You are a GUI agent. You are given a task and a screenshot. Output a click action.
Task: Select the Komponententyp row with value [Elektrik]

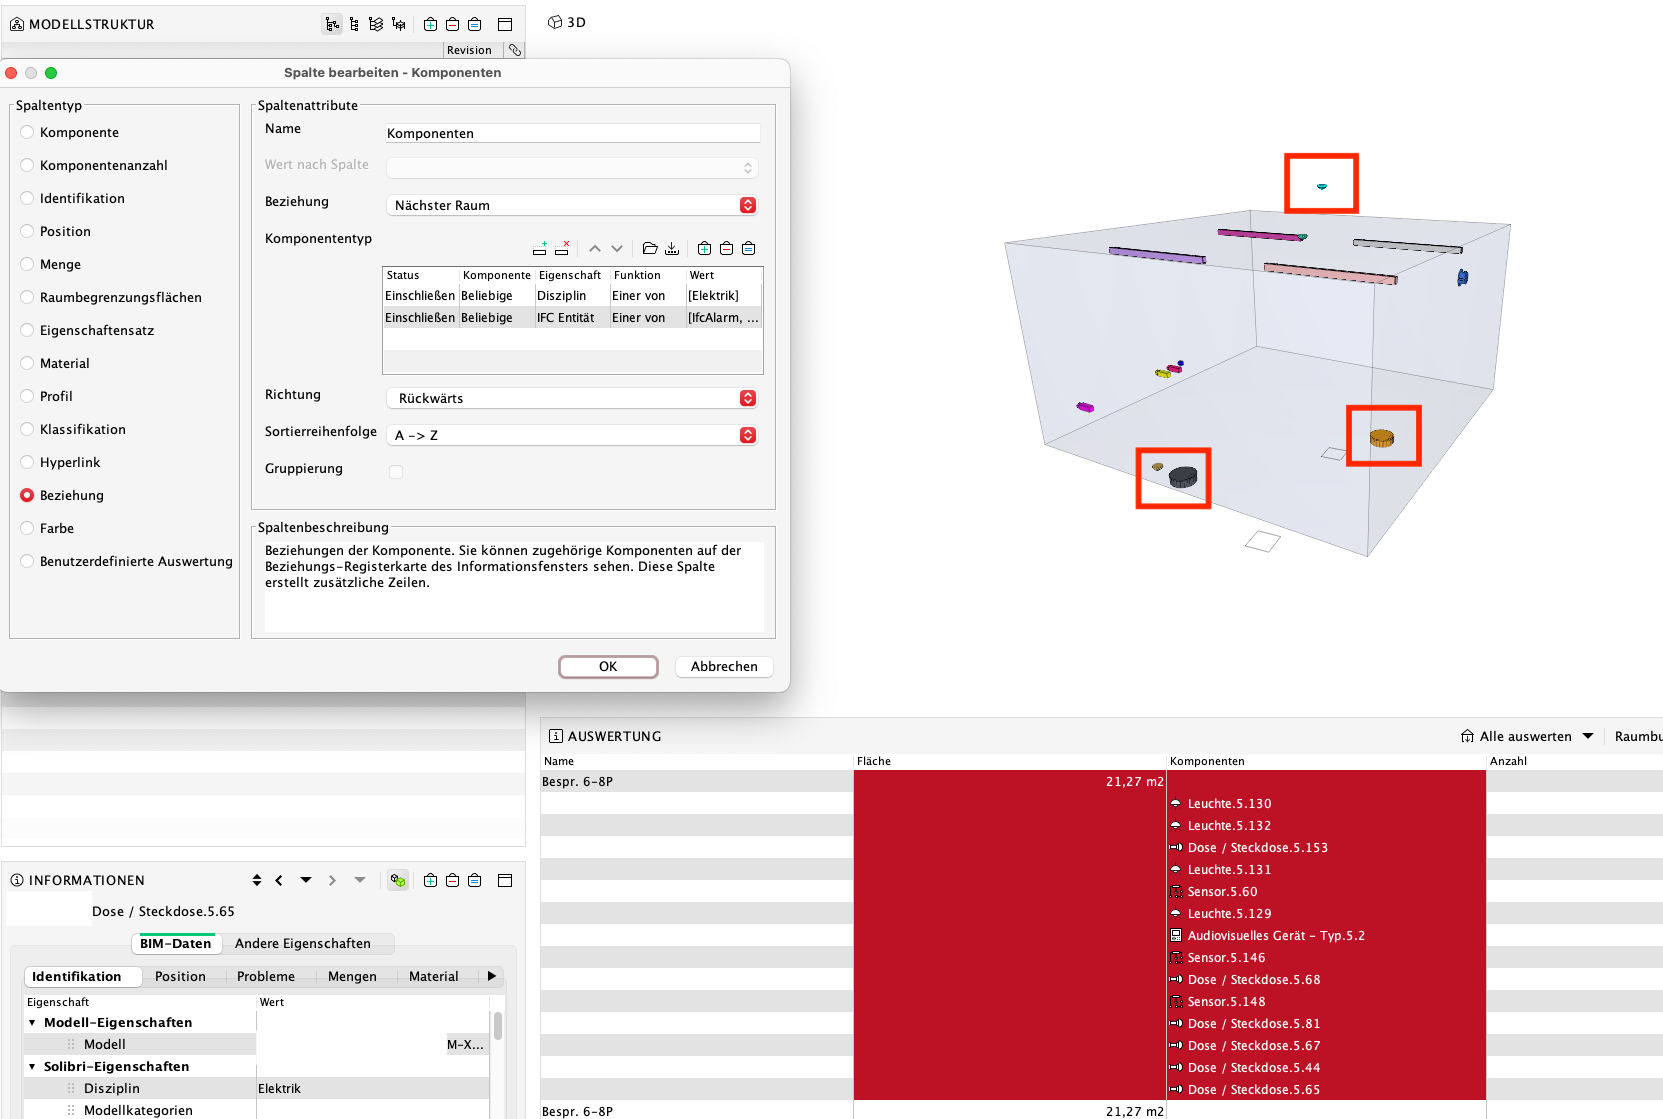[x=572, y=296]
